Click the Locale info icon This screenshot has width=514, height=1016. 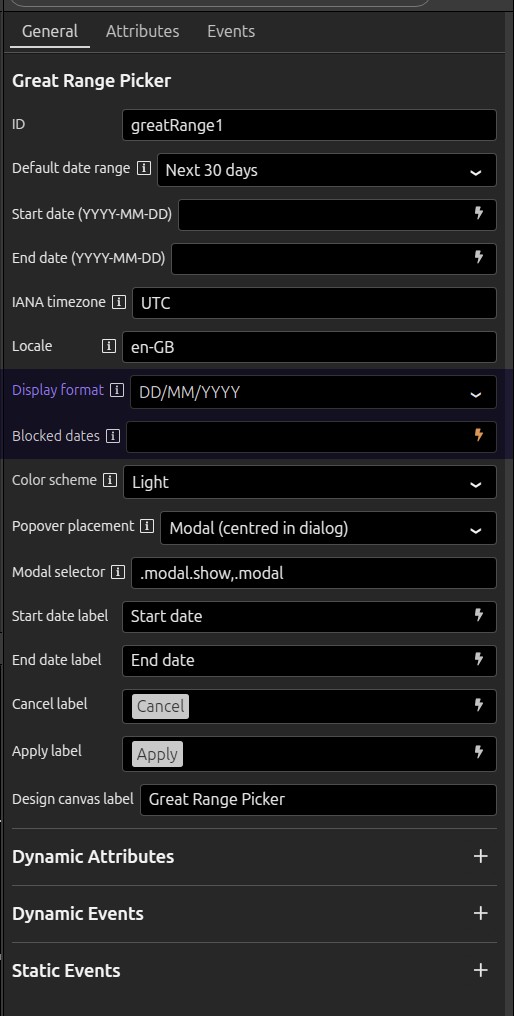point(109,346)
